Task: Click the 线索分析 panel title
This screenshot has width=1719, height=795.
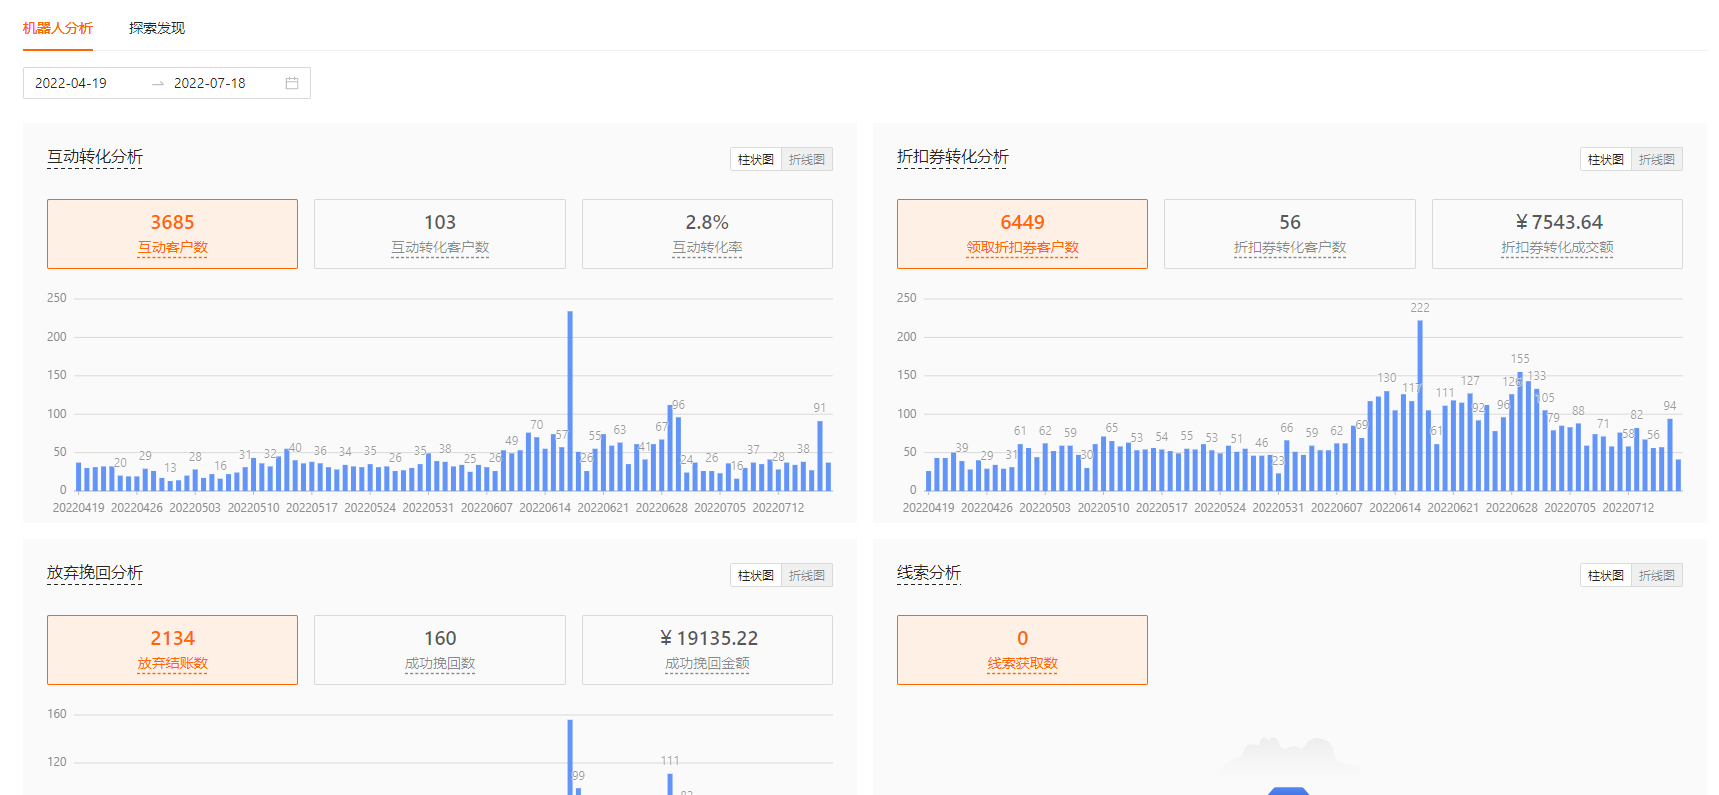Action: click(929, 573)
